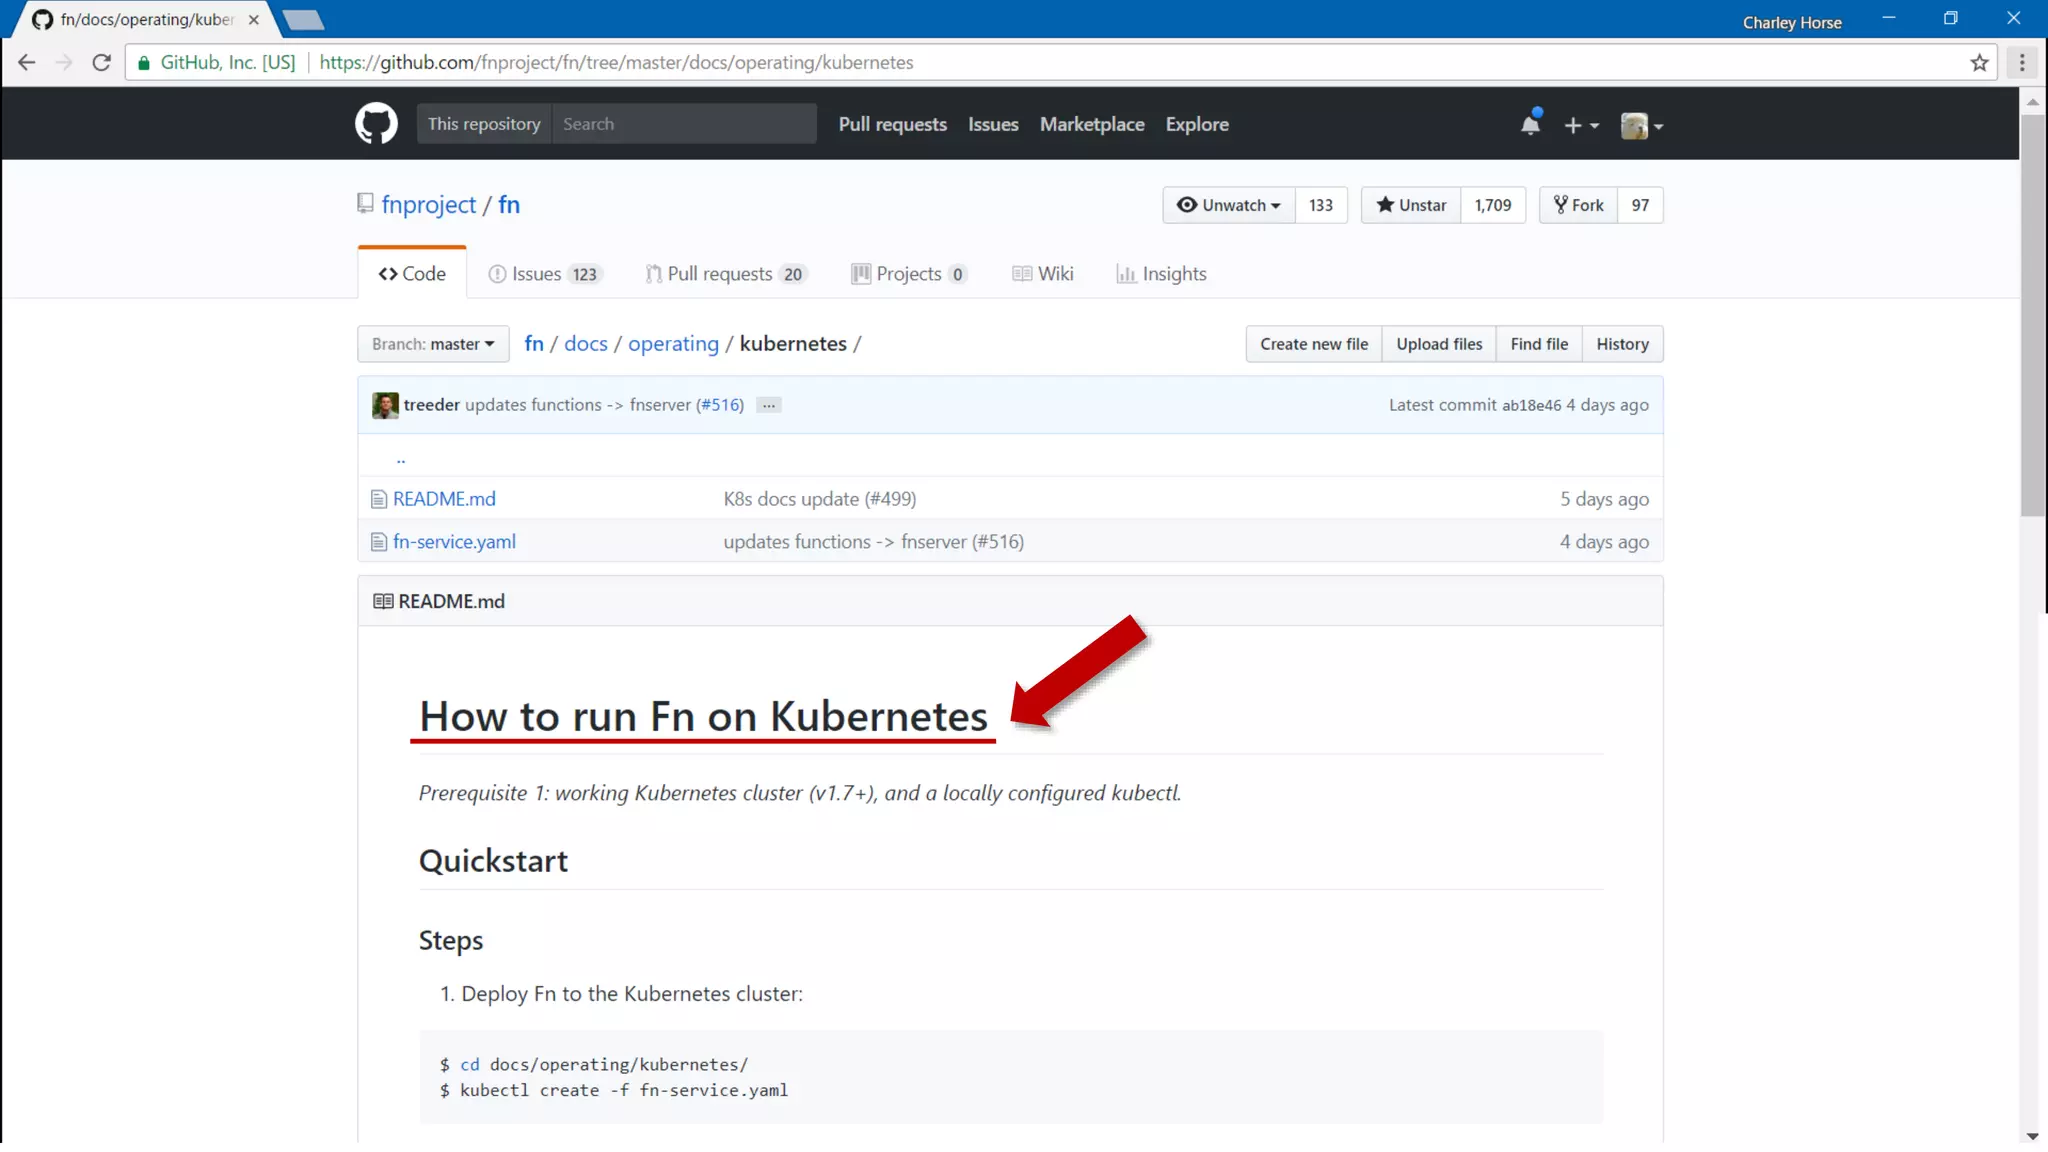Viewport: 2048px width, 1152px height.
Task: Open user avatar profile dropdown
Action: [x=1641, y=125]
